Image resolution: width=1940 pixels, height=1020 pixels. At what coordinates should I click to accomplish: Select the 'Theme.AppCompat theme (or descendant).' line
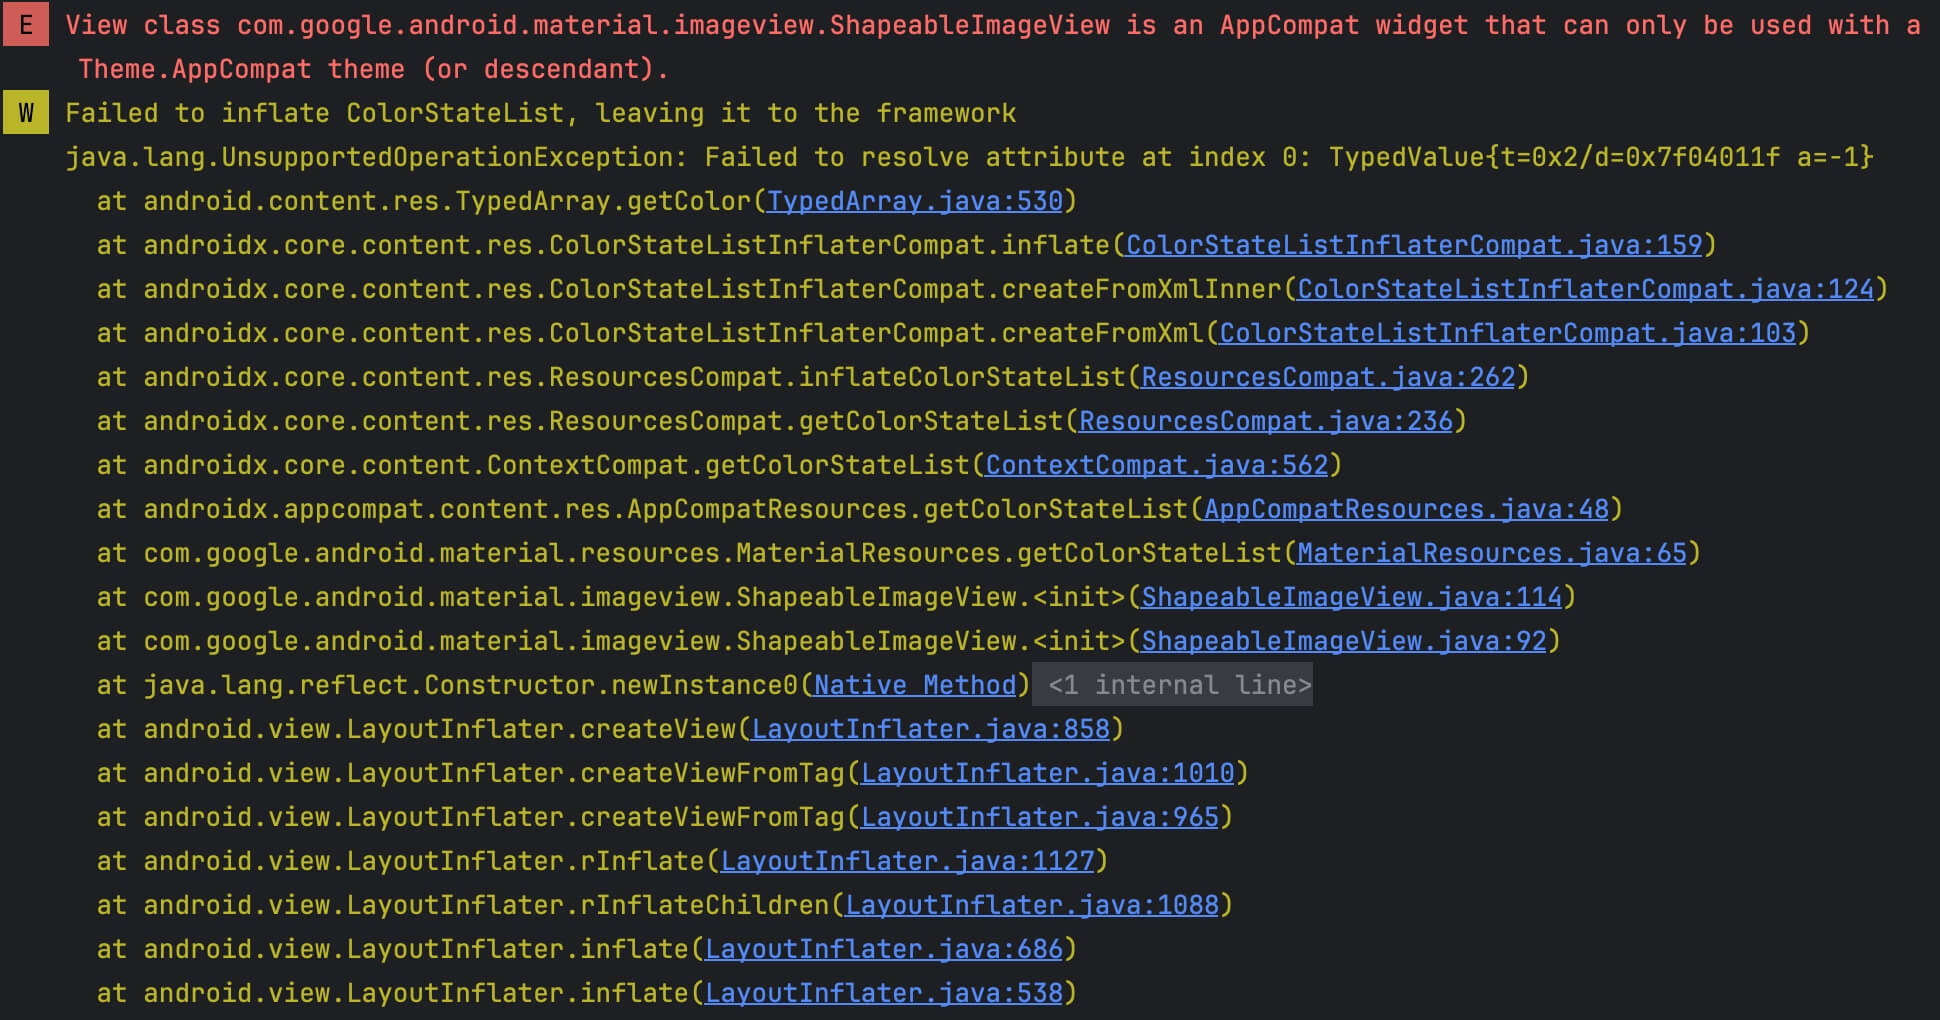tap(373, 69)
